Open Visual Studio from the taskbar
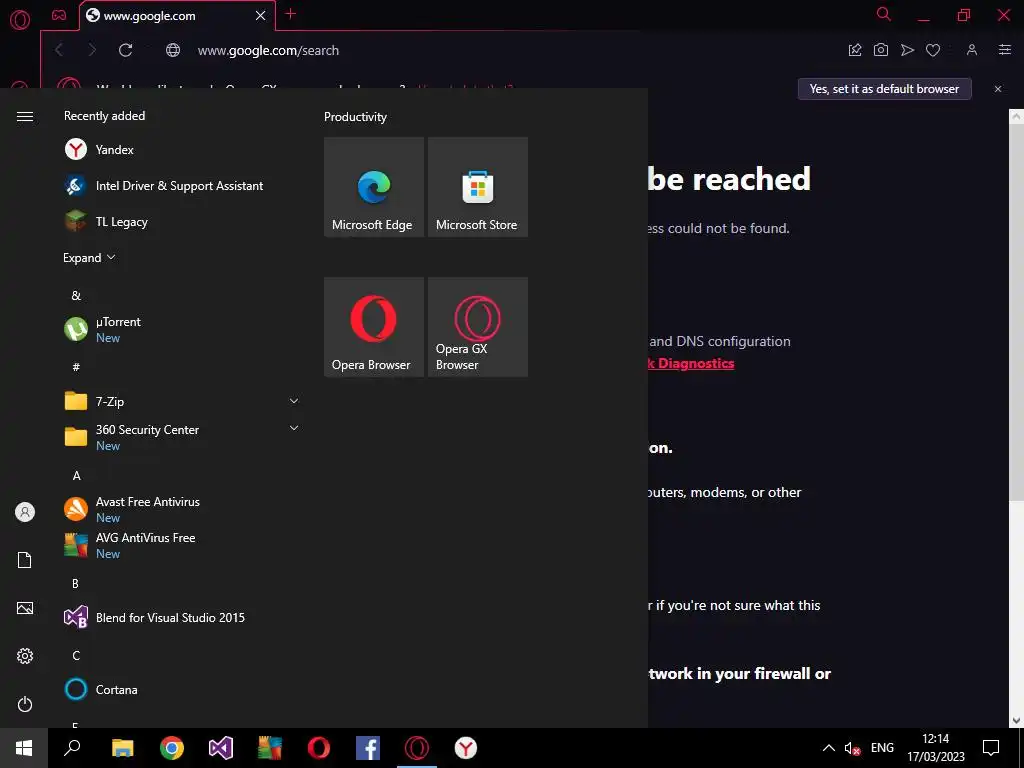1024x768 pixels. [221, 748]
